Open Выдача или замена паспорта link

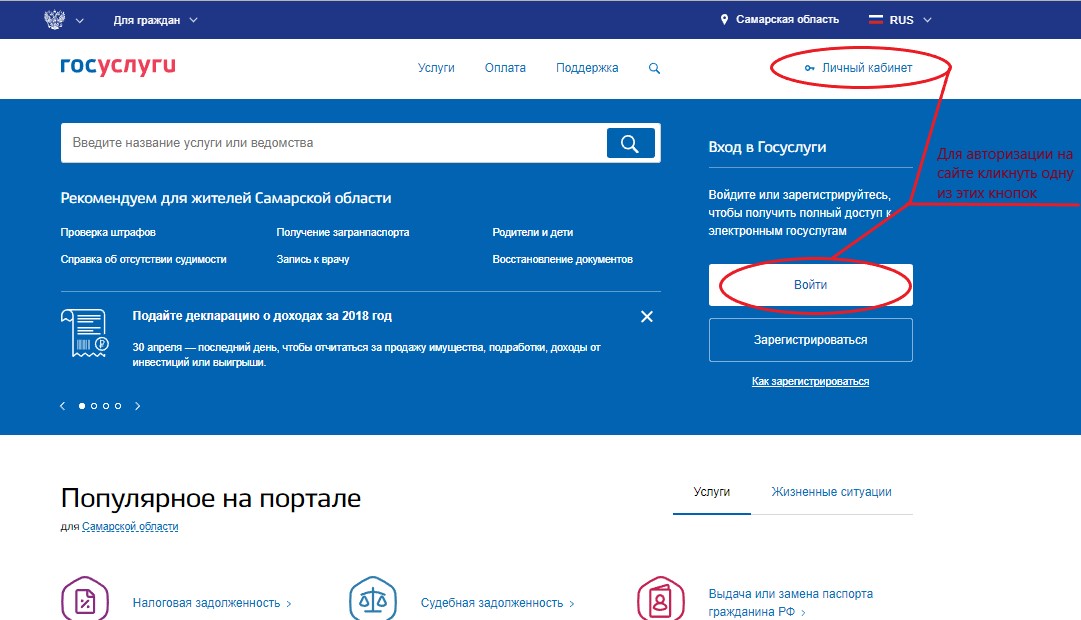click(x=791, y=603)
